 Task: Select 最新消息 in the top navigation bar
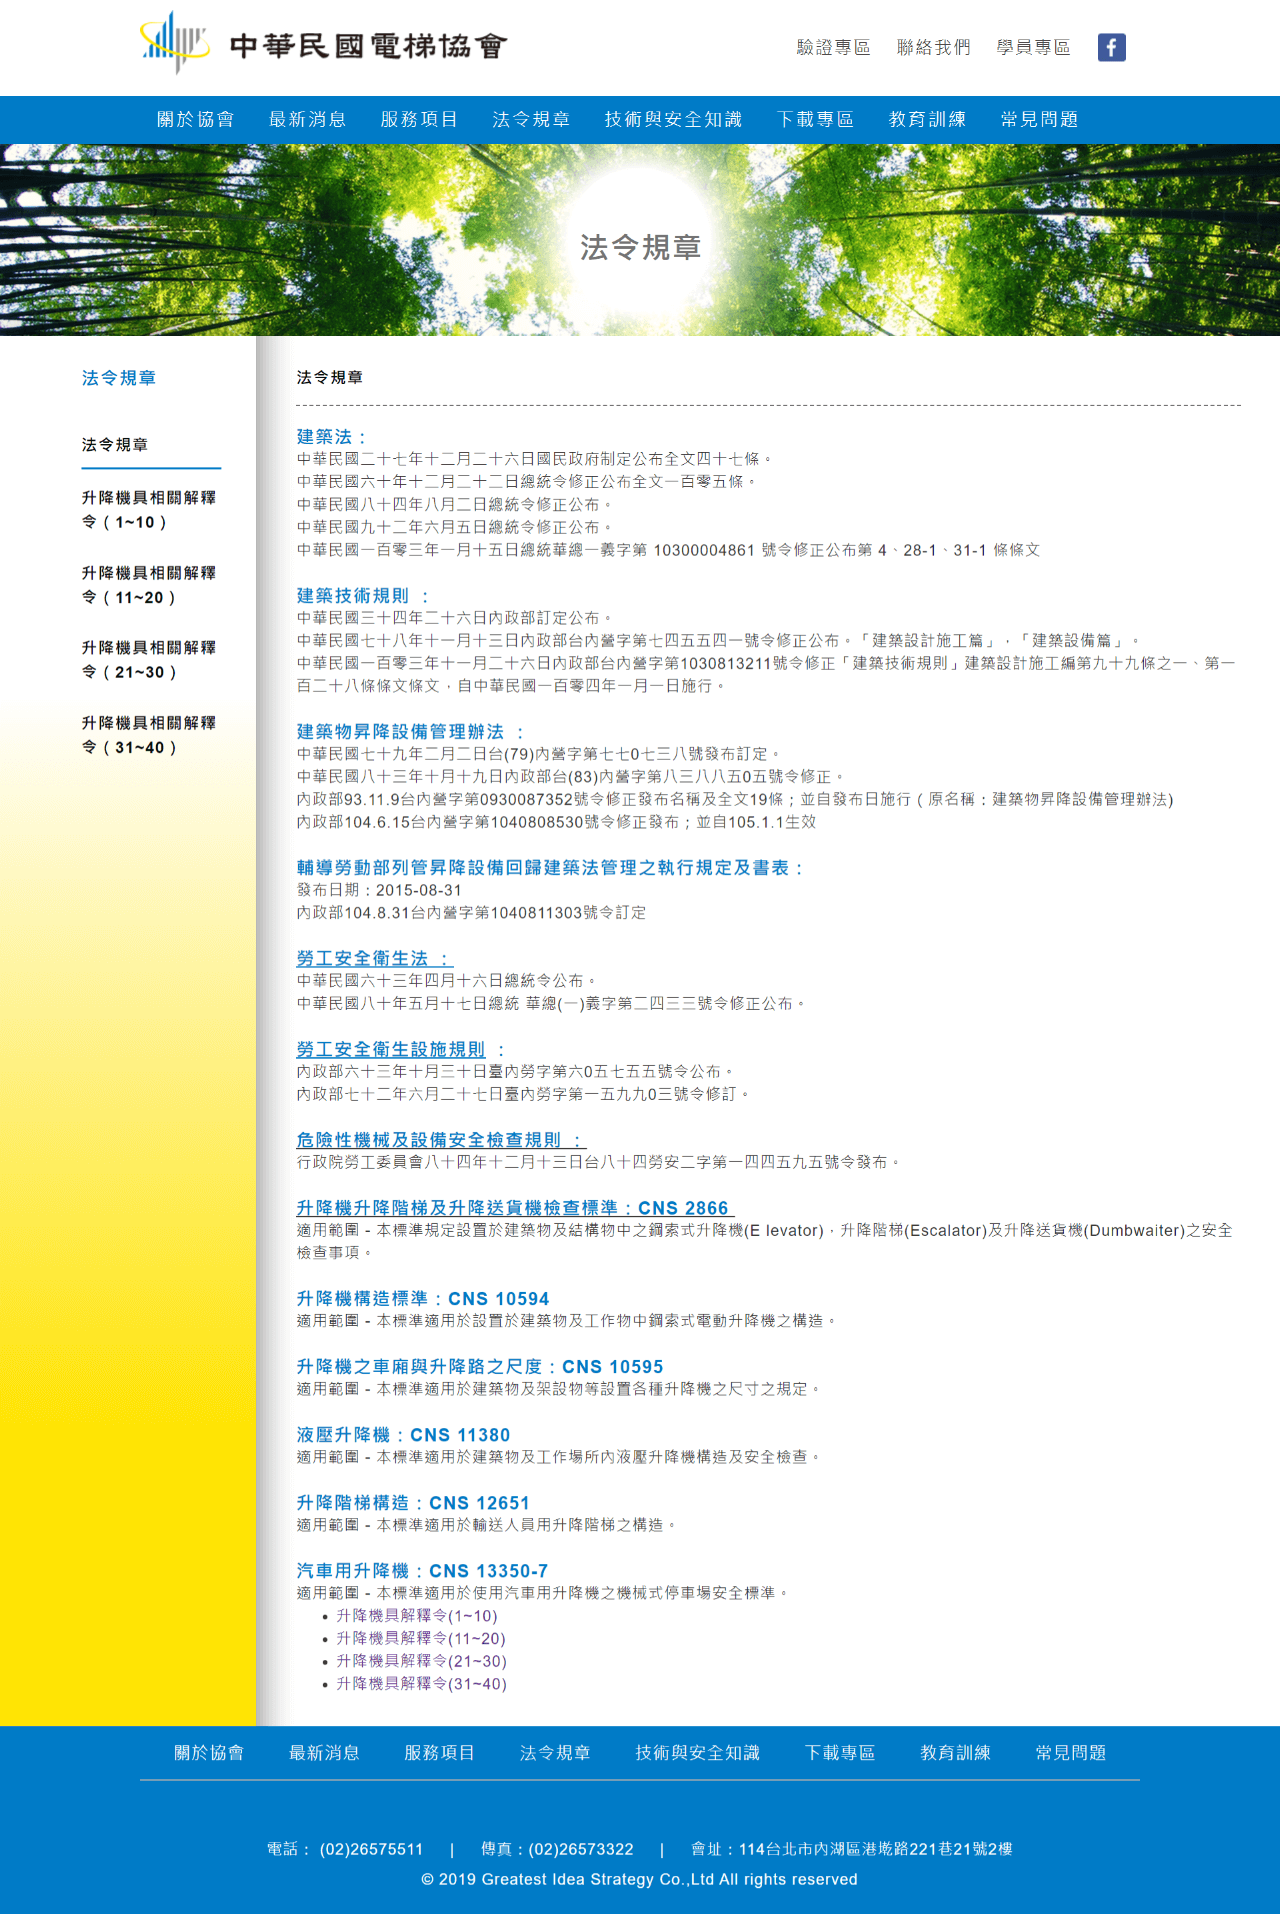pyautogui.click(x=308, y=119)
